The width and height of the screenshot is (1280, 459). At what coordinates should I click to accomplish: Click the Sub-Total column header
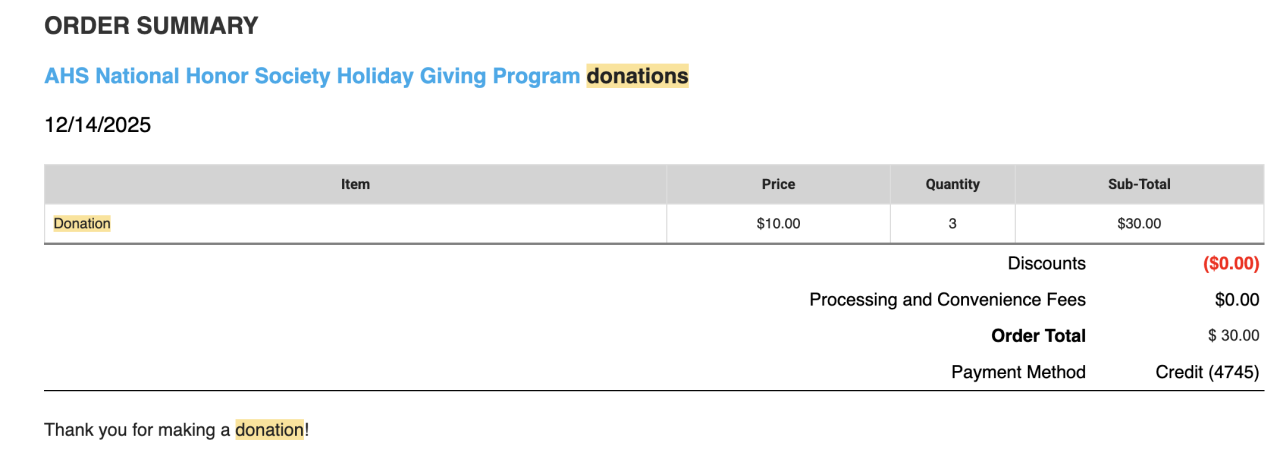click(1139, 184)
